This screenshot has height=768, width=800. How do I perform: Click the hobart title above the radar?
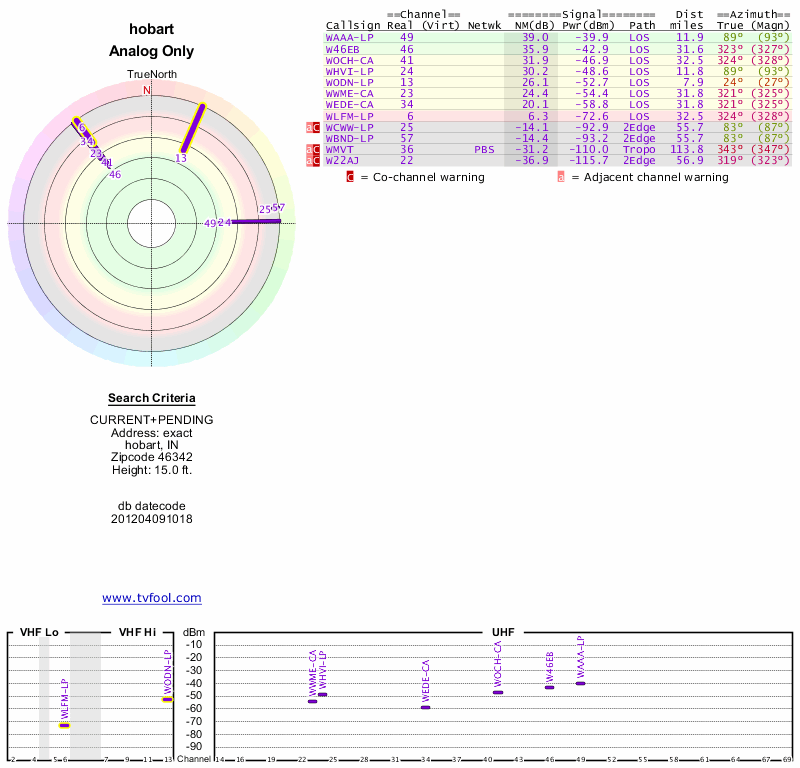[x=152, y=29]
